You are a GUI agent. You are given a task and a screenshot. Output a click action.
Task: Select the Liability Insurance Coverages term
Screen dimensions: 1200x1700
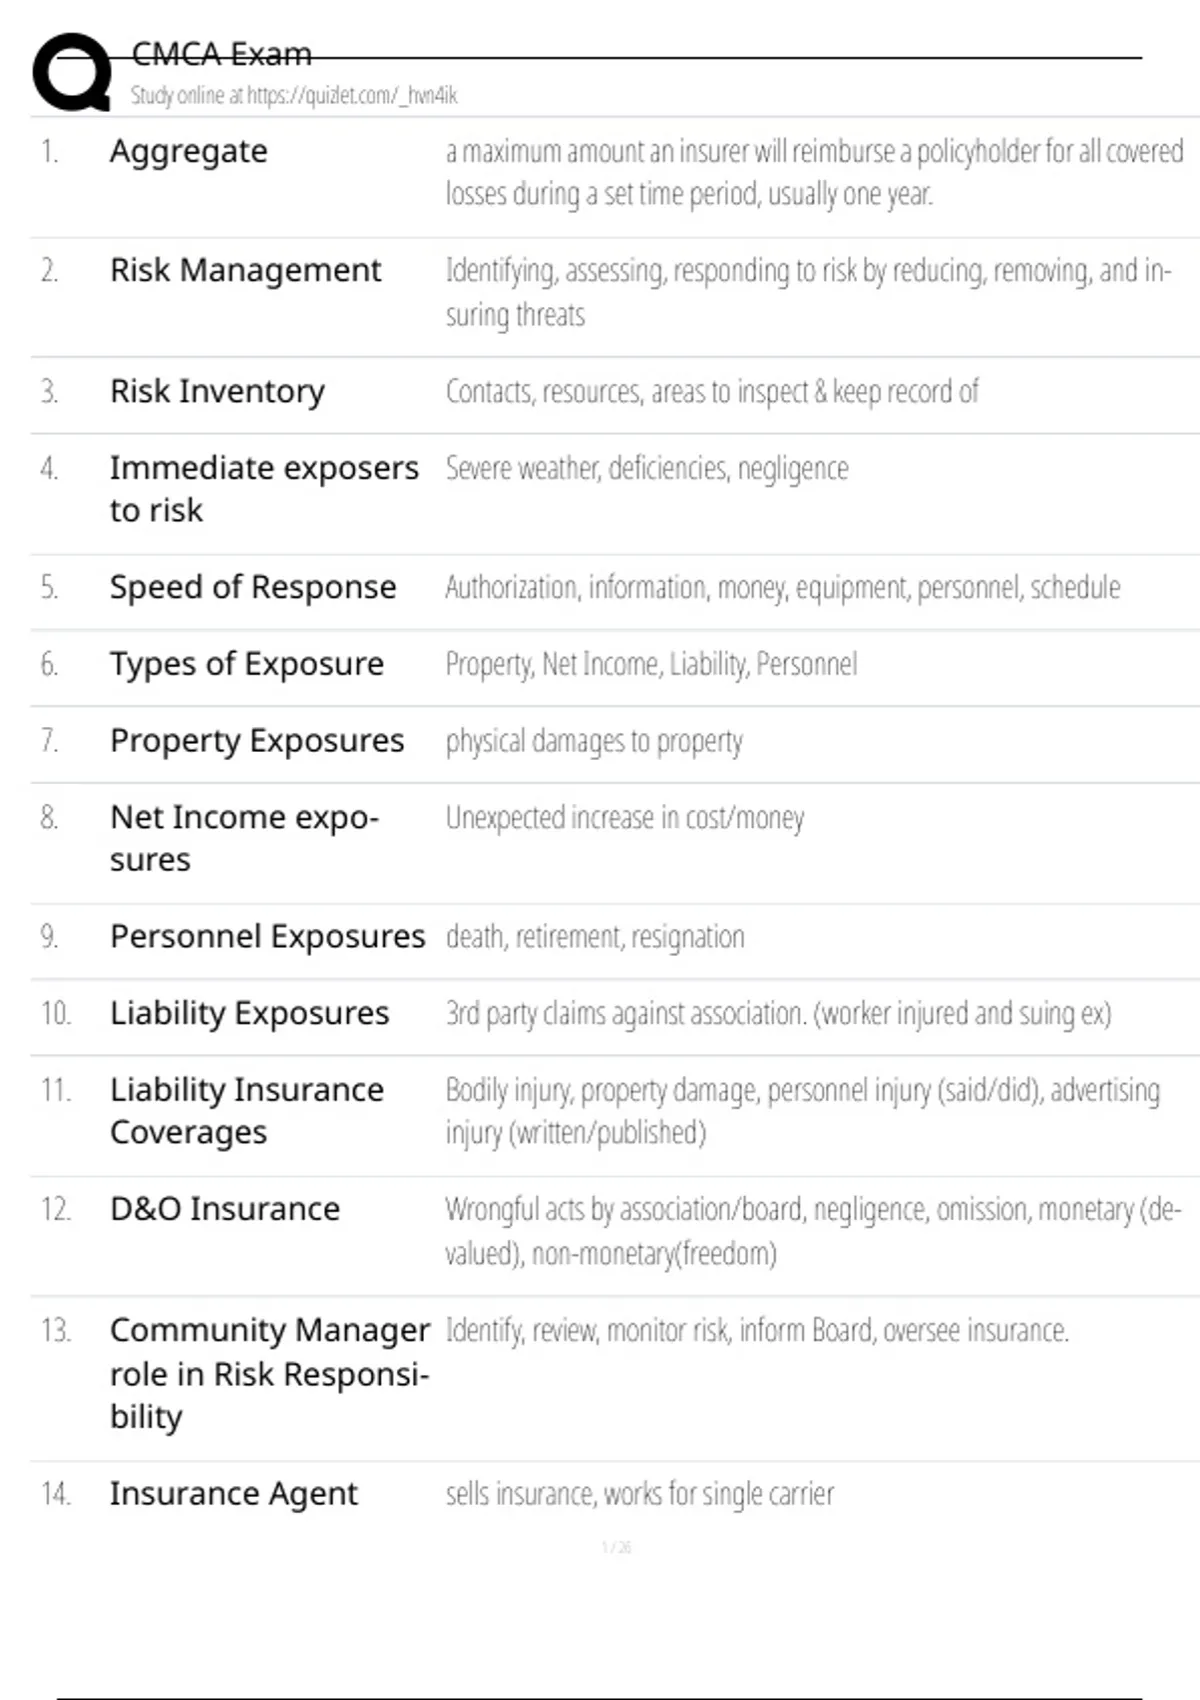tap(246, 1110)
